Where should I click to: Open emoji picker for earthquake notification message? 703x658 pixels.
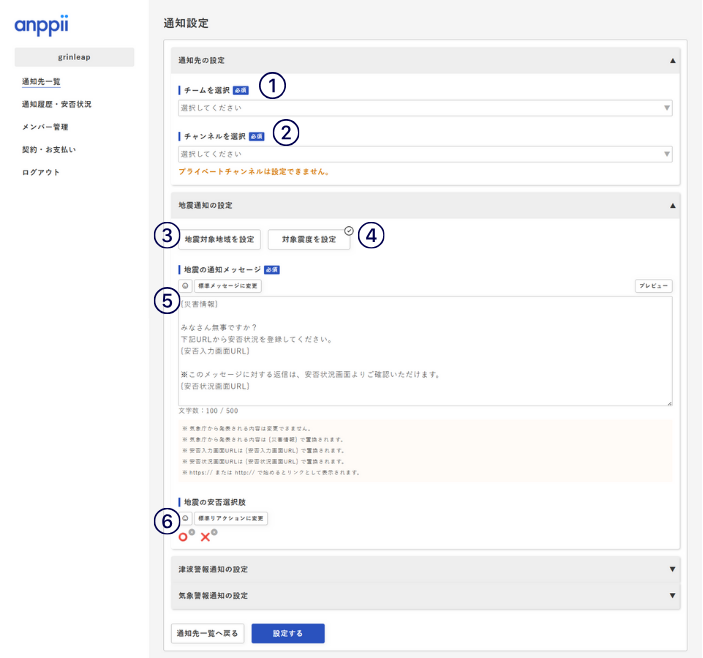(x=185, y=286)
